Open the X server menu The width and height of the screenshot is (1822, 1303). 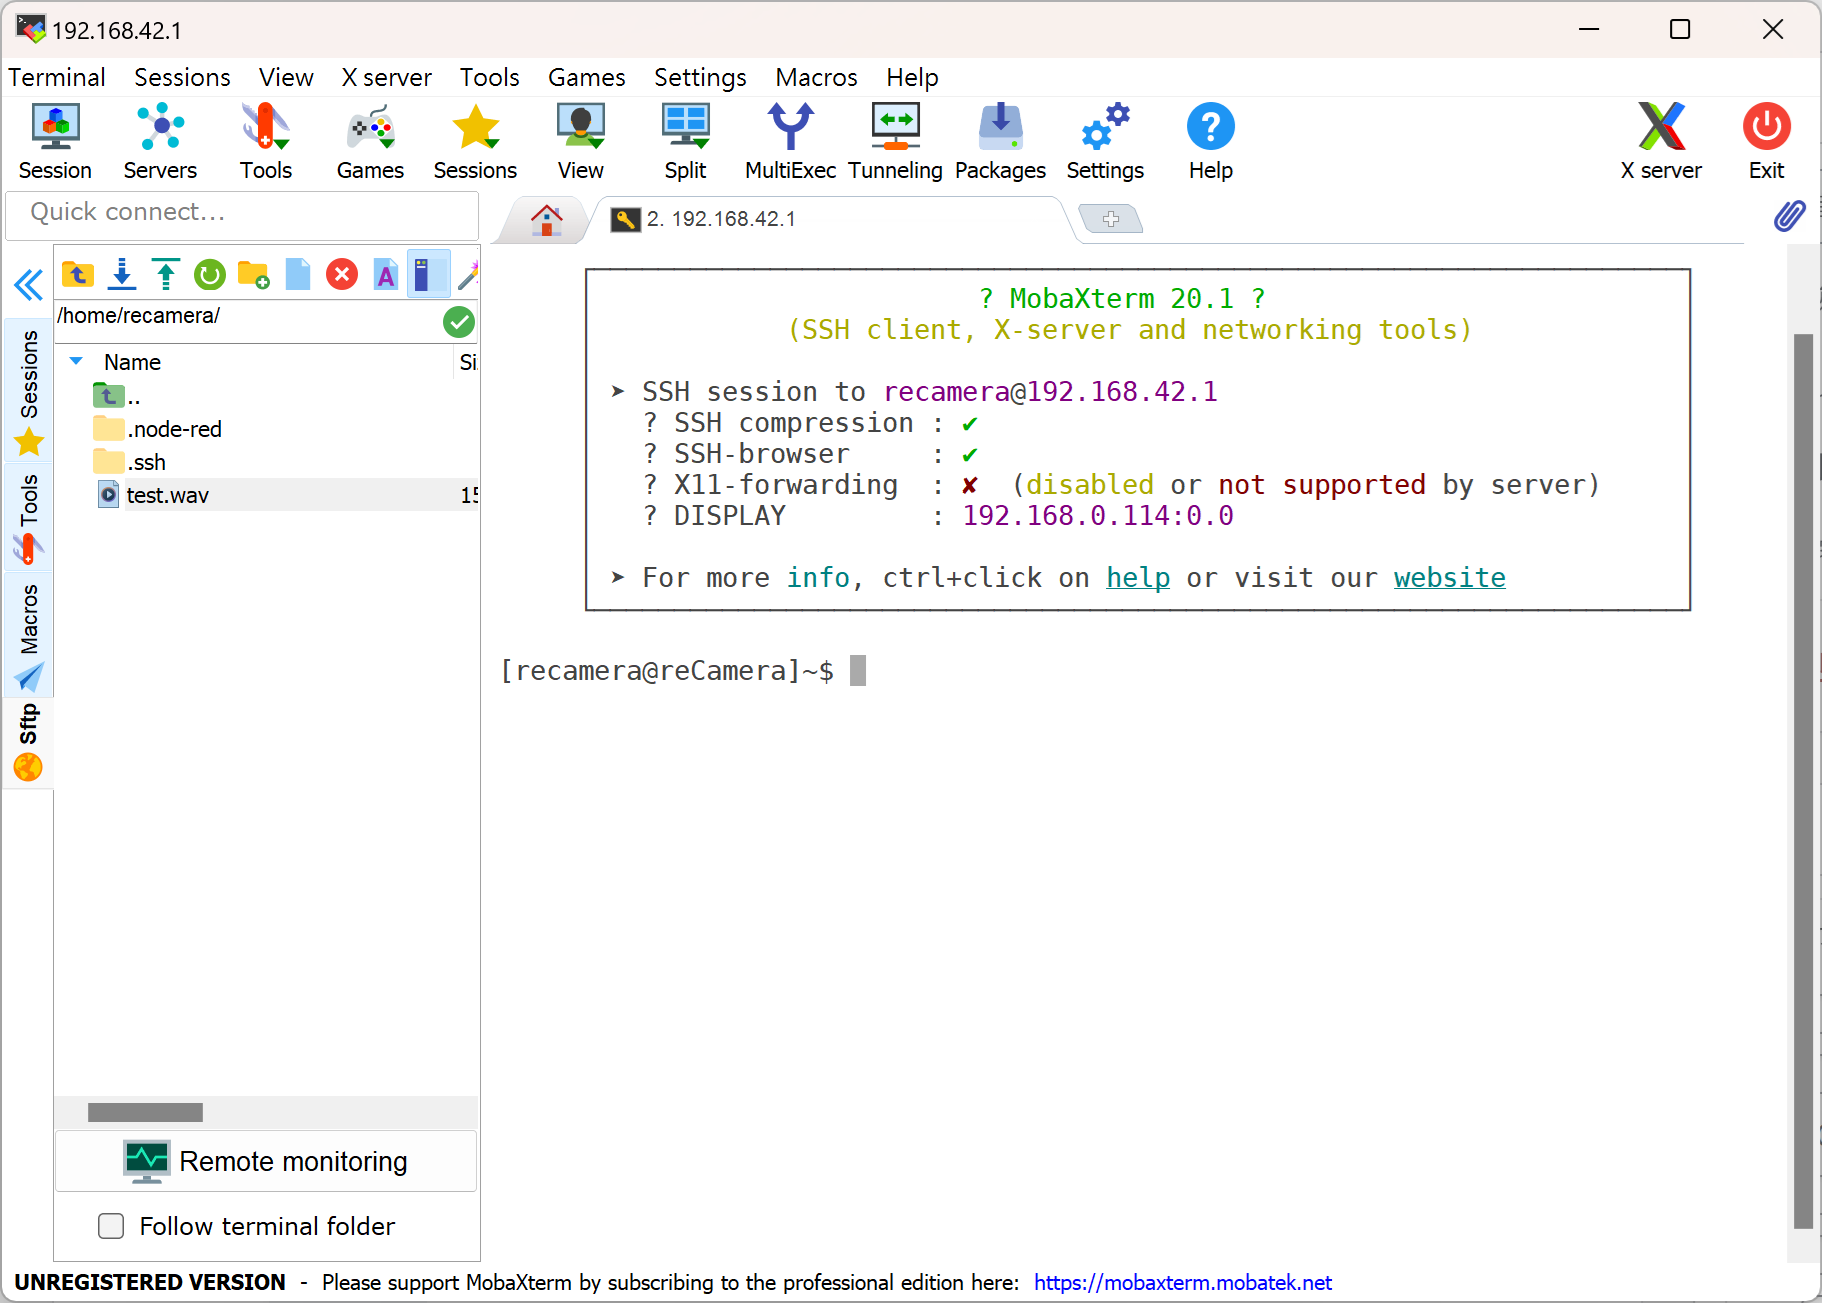[387, 77]
